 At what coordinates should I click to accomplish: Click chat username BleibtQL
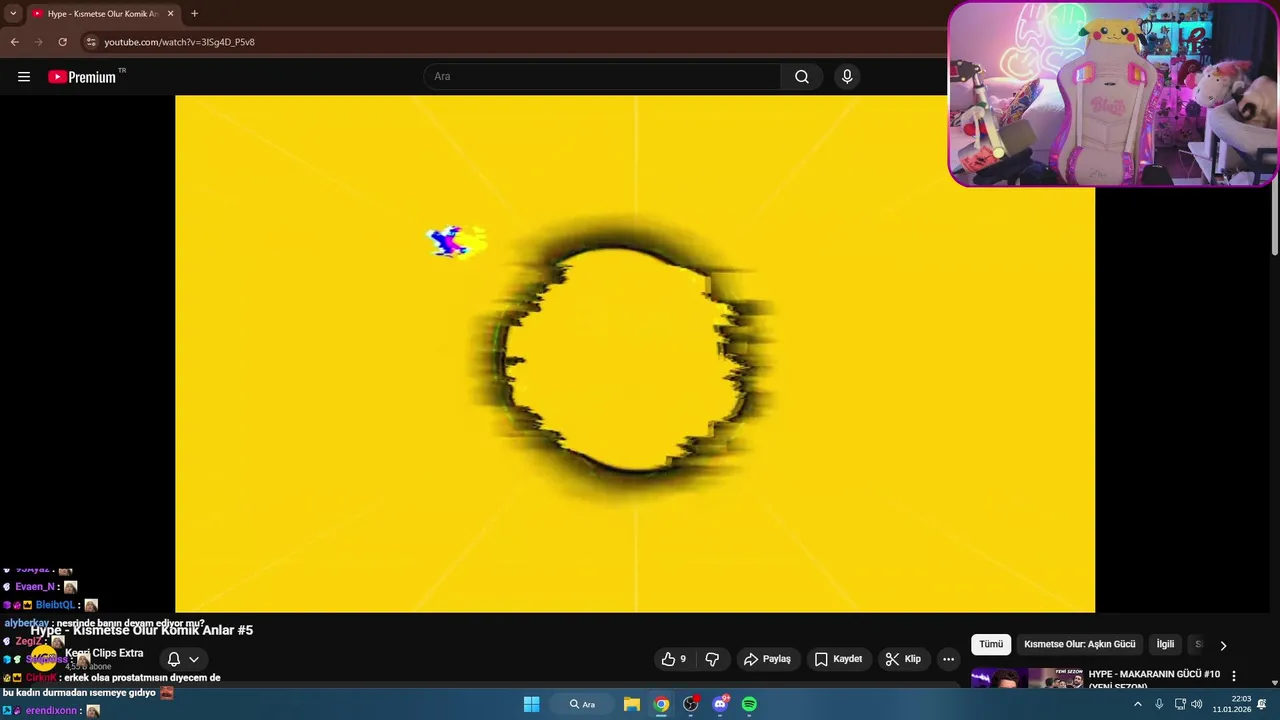[x=55, y=605]
